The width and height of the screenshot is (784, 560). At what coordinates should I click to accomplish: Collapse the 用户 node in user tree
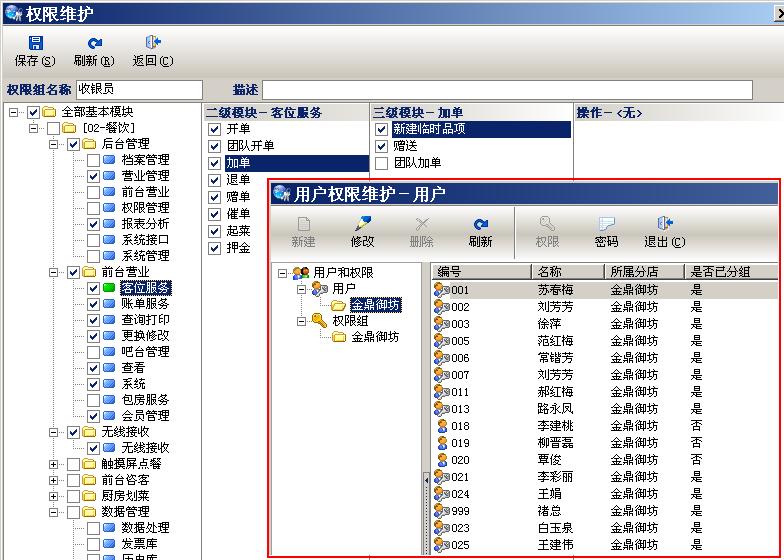[300, 289]
